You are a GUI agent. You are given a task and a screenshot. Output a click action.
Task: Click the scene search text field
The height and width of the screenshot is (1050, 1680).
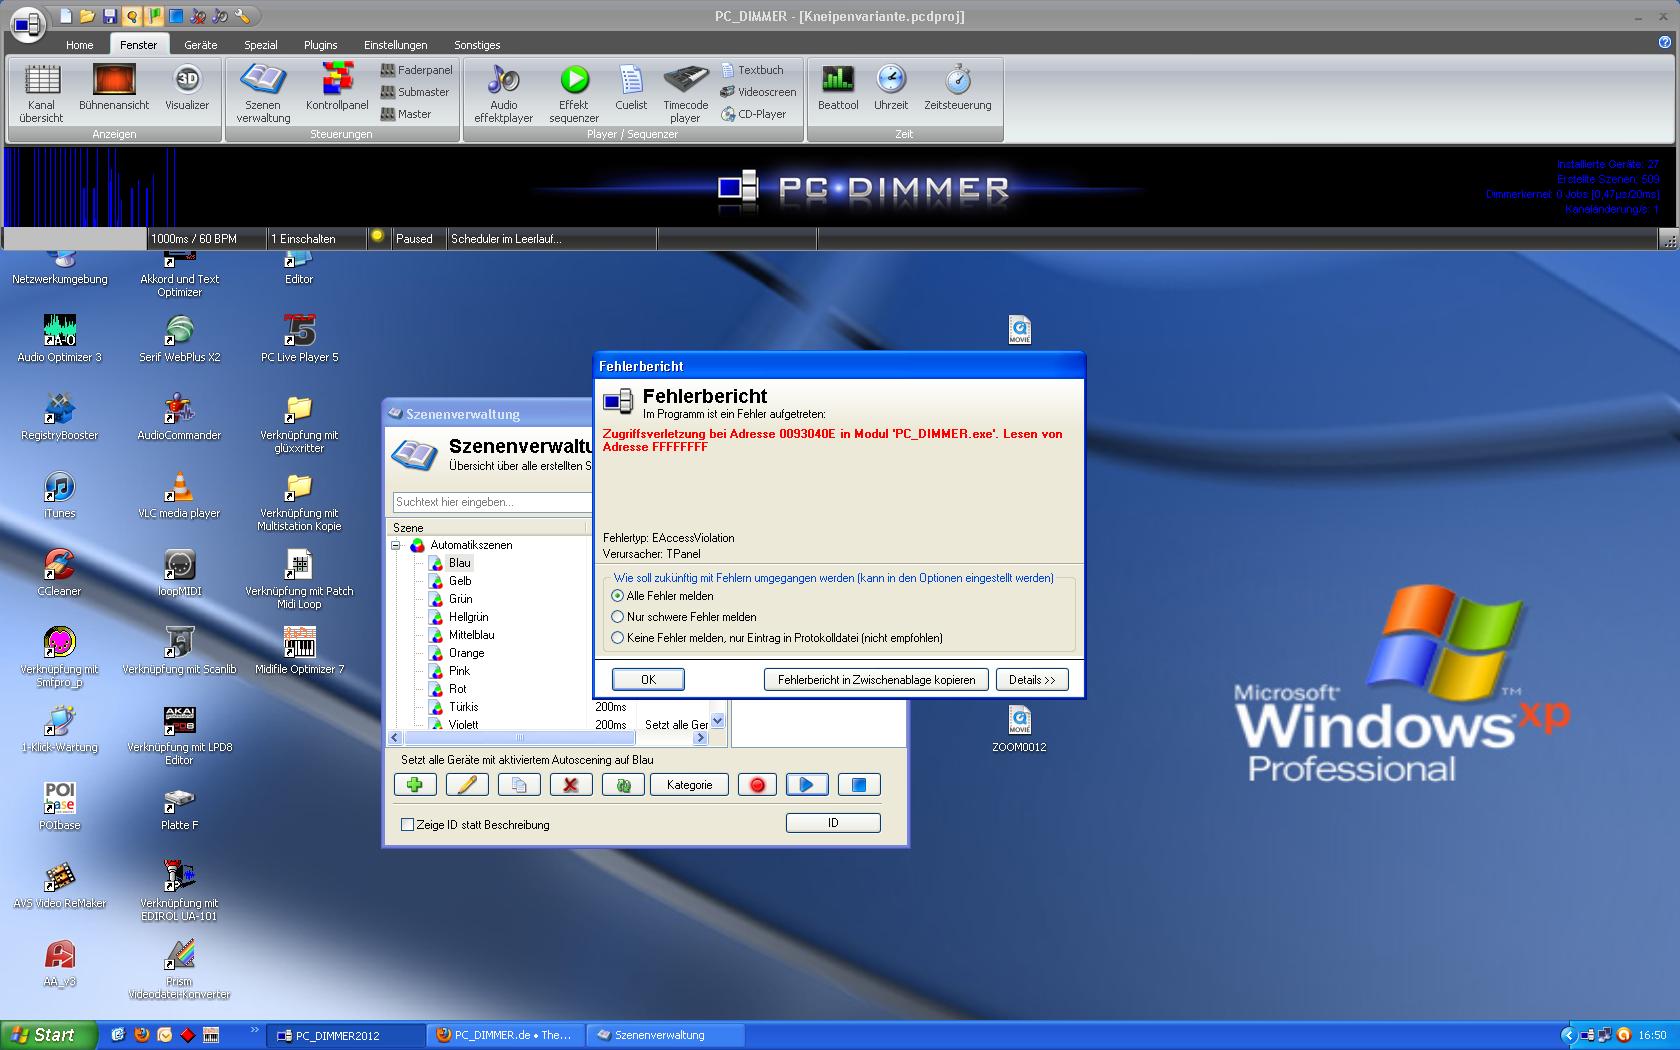pyautogui.click(x=490, y=502)
